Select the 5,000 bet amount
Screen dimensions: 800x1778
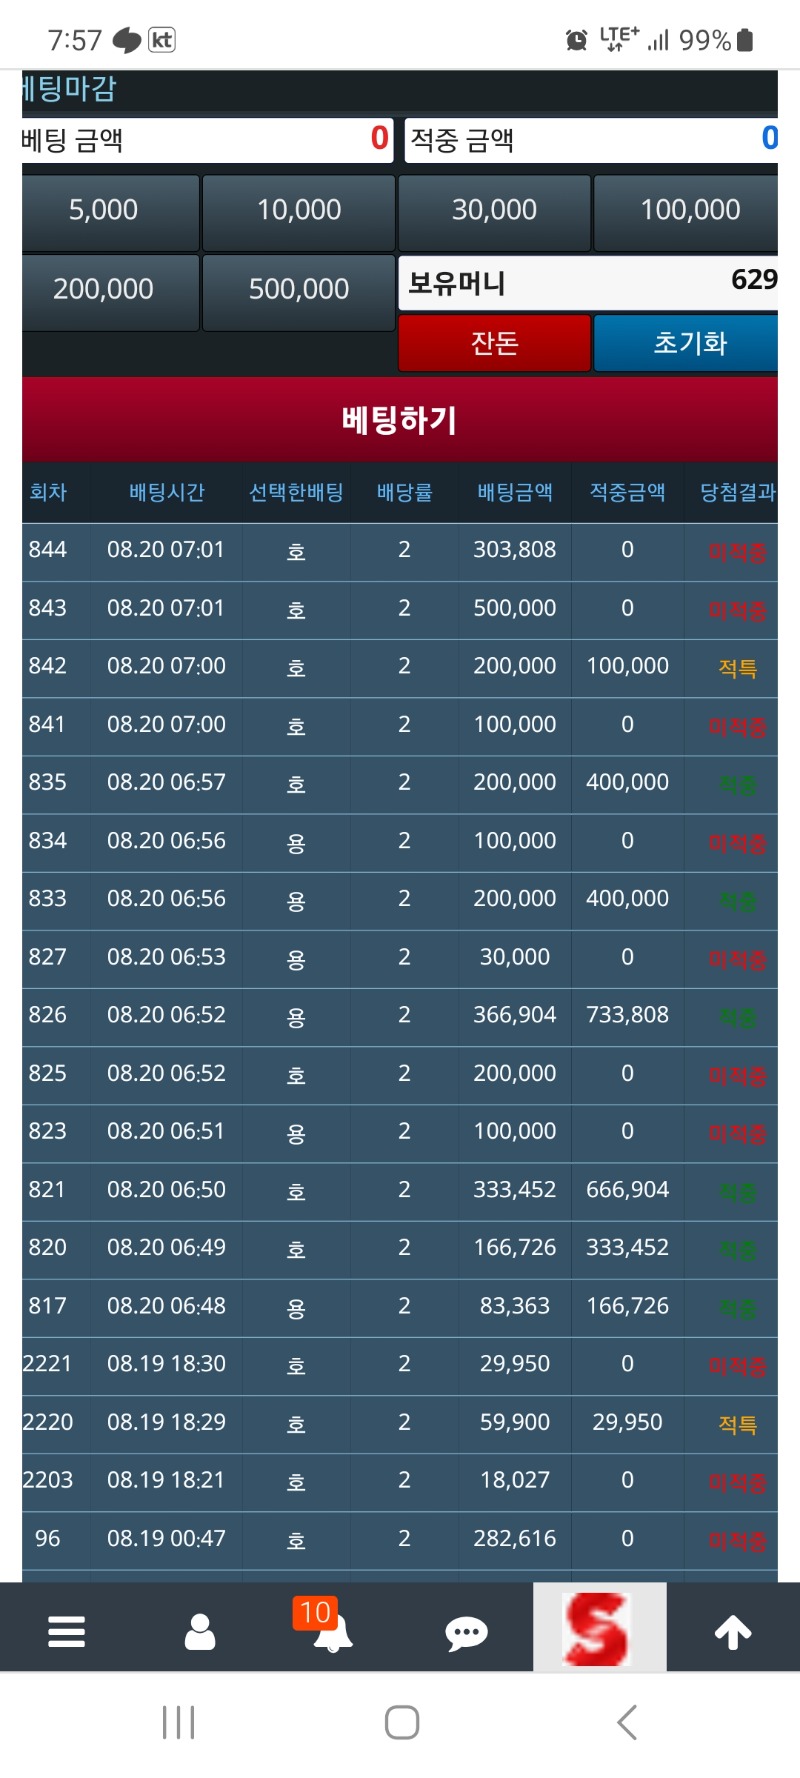pos(110,213)
